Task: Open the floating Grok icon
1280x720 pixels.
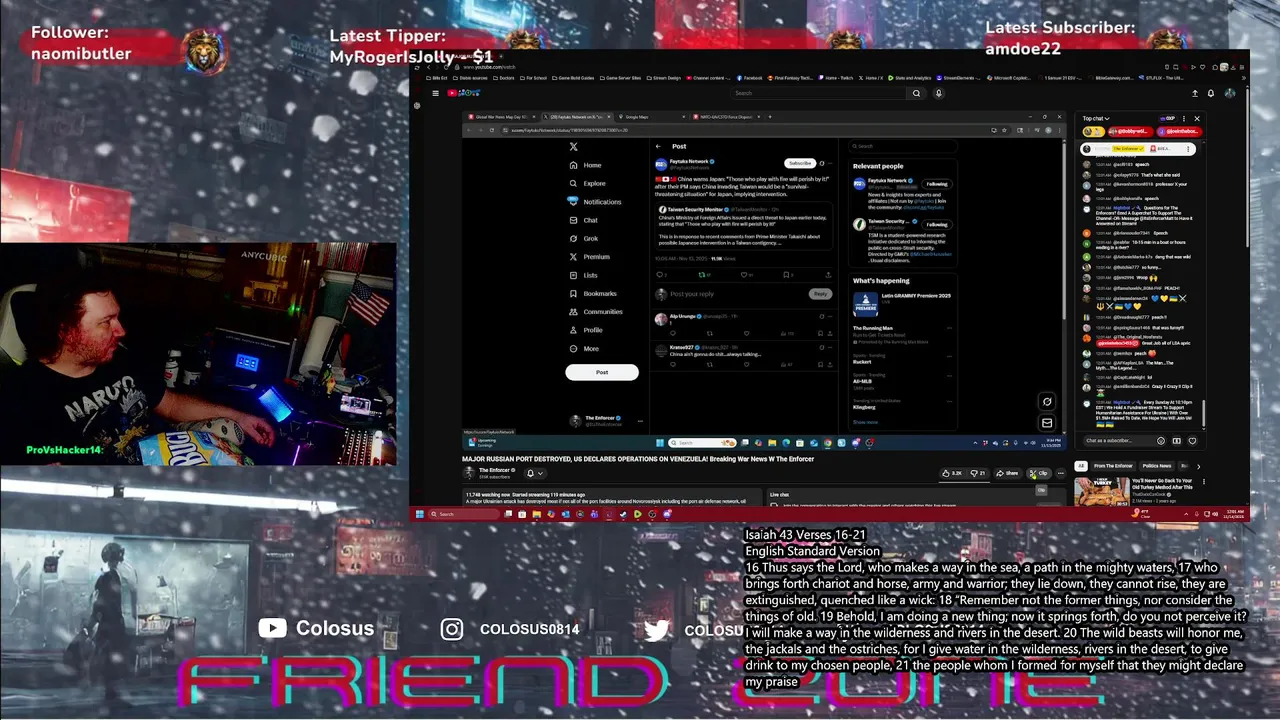Action: coord(1047,402)
